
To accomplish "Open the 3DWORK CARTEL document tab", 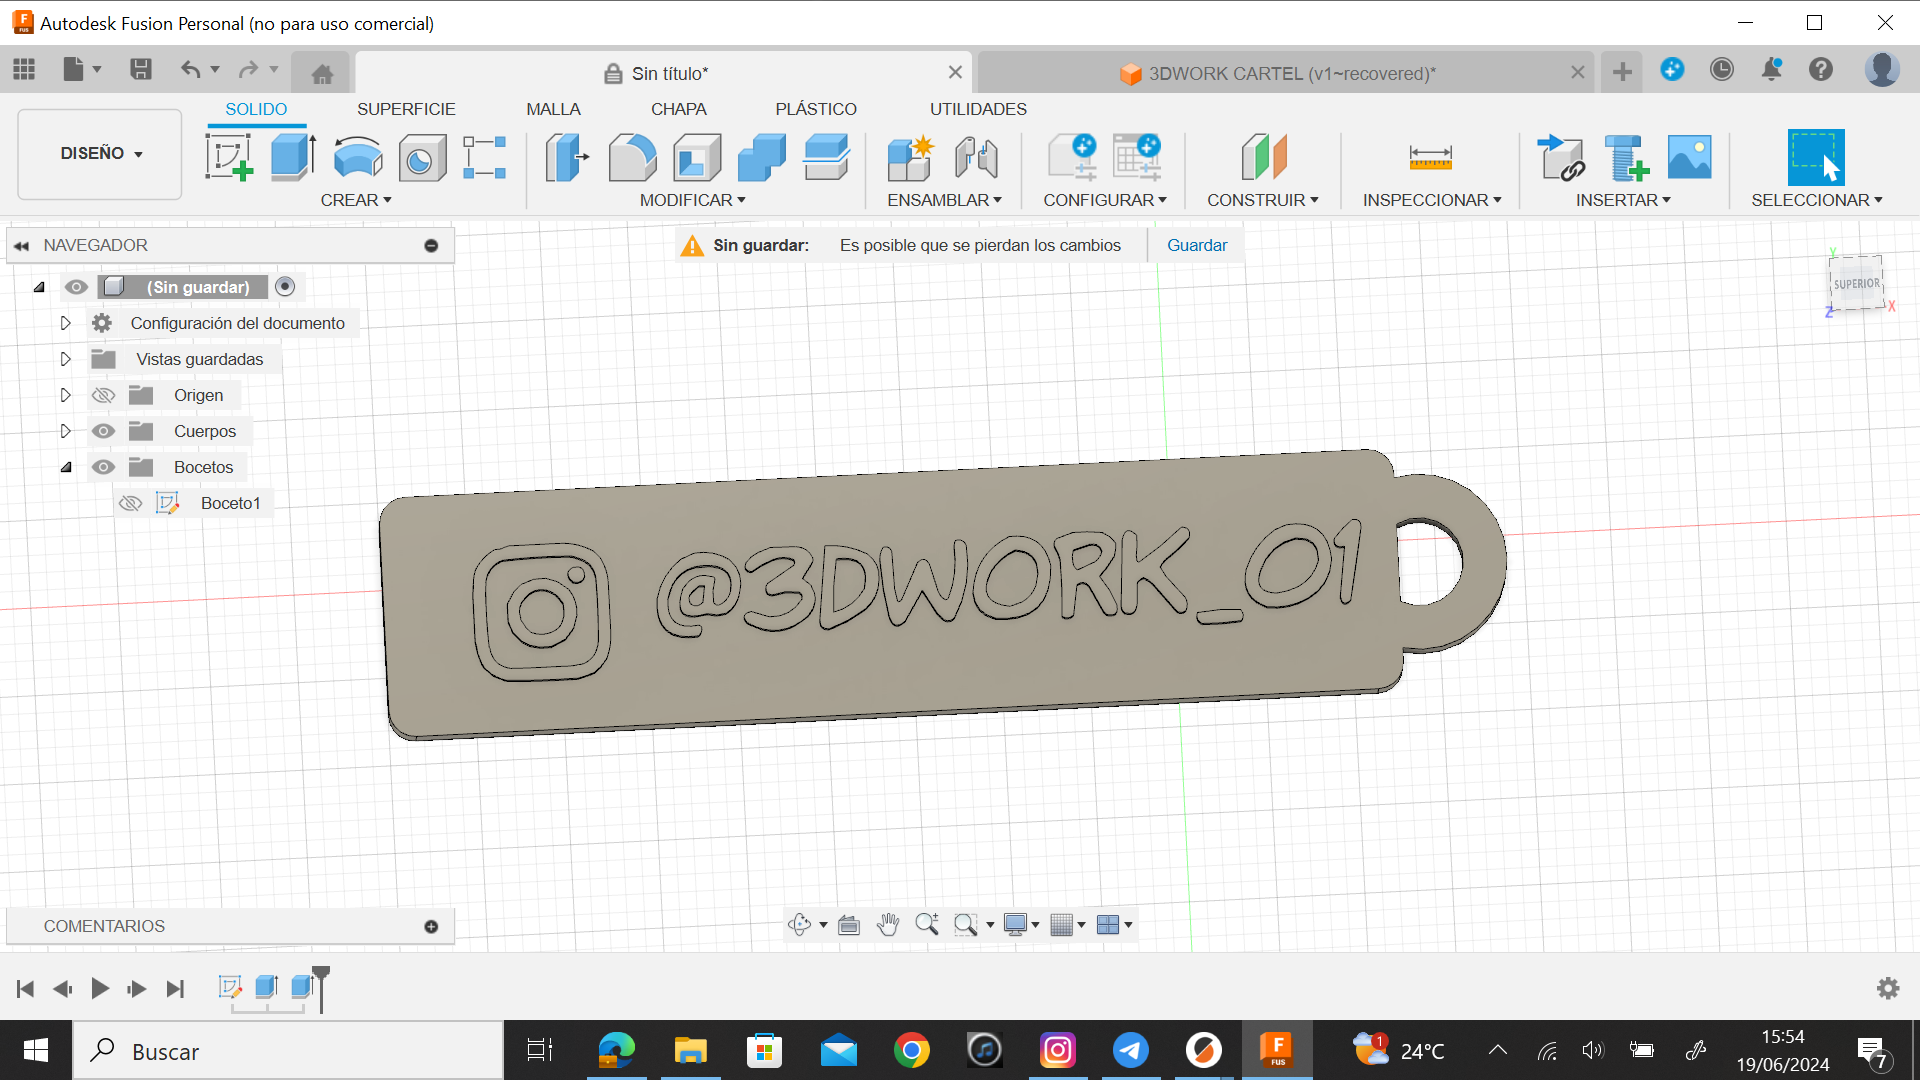I will (x=1290, y=72).
